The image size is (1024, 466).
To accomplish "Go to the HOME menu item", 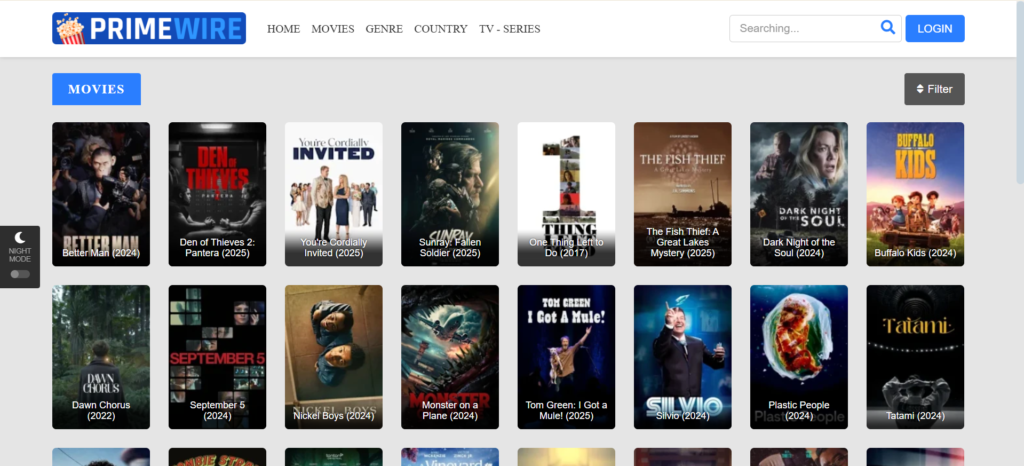I will 283,29.
